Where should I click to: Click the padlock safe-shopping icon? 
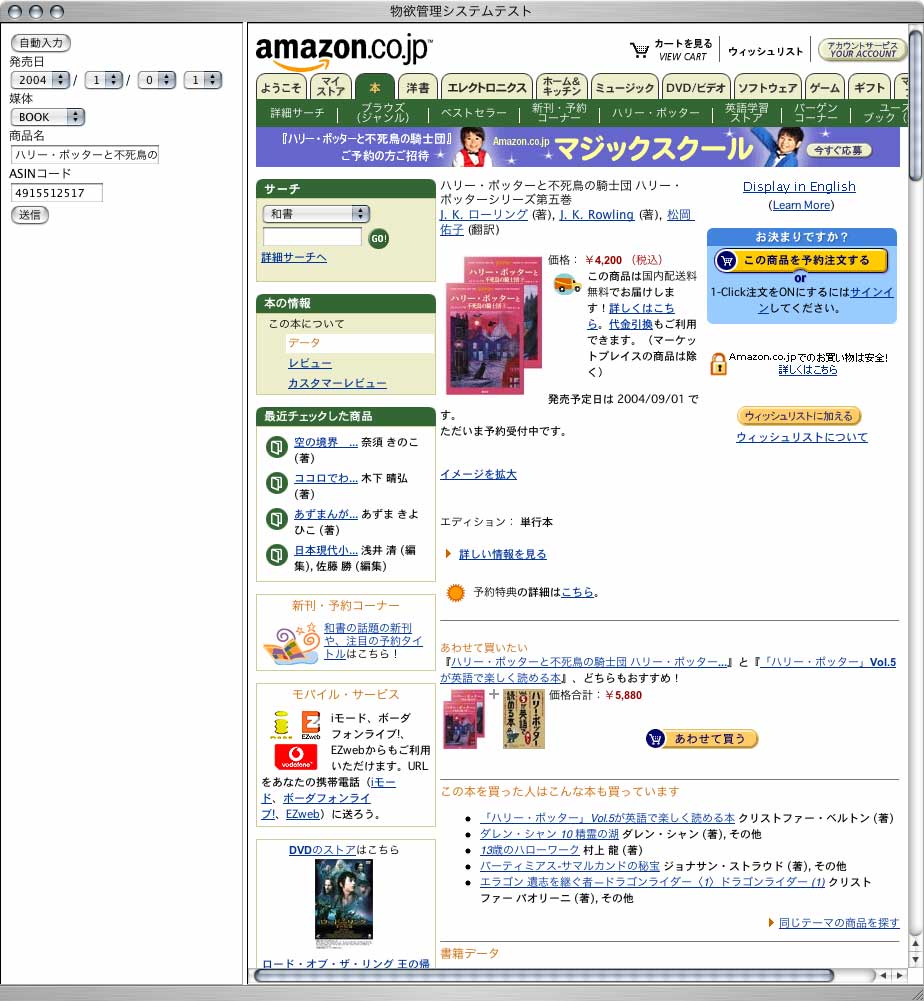pos(718,363)
